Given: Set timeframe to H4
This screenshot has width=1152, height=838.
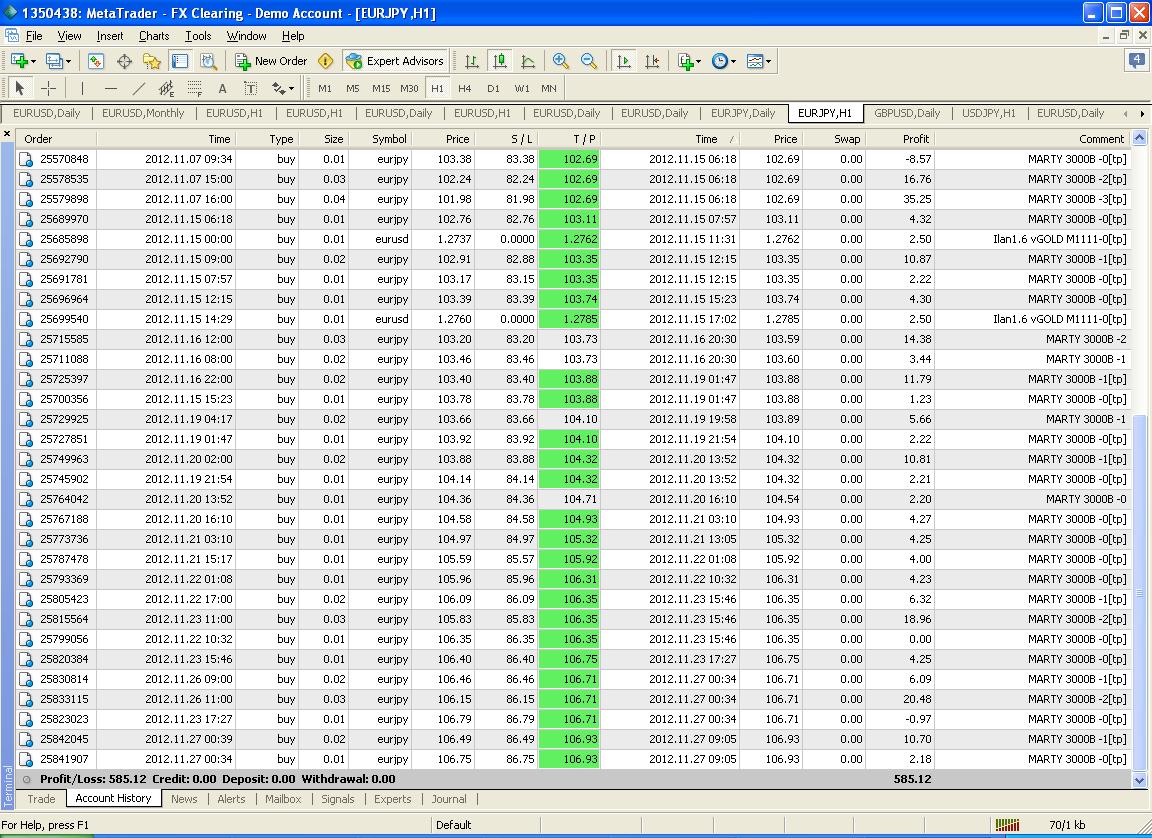Looking at the screenshot, I should pos(464,89).
